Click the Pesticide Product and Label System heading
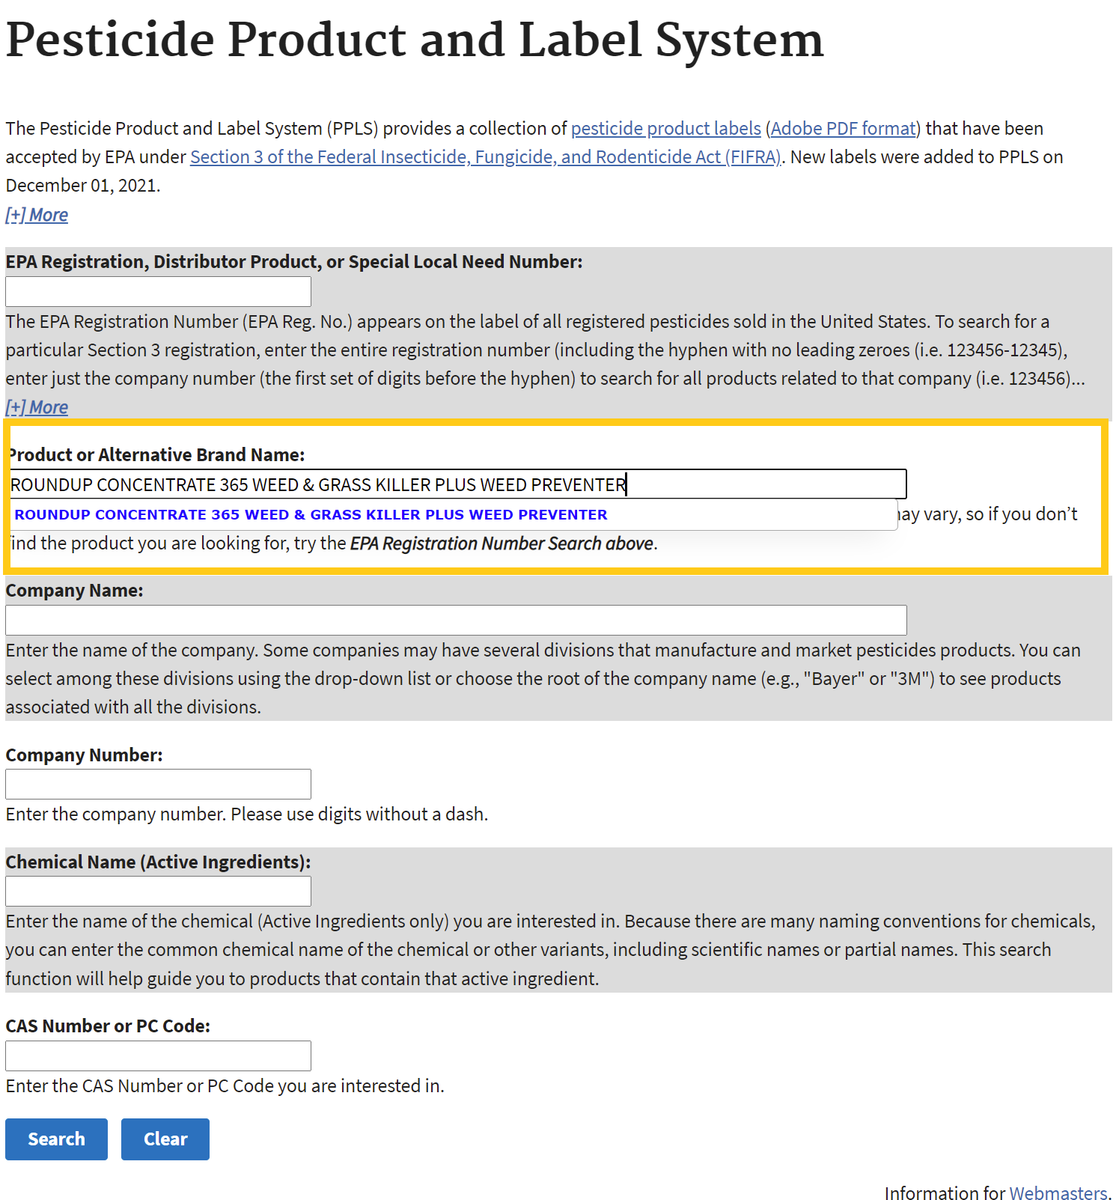 (415, 42)
